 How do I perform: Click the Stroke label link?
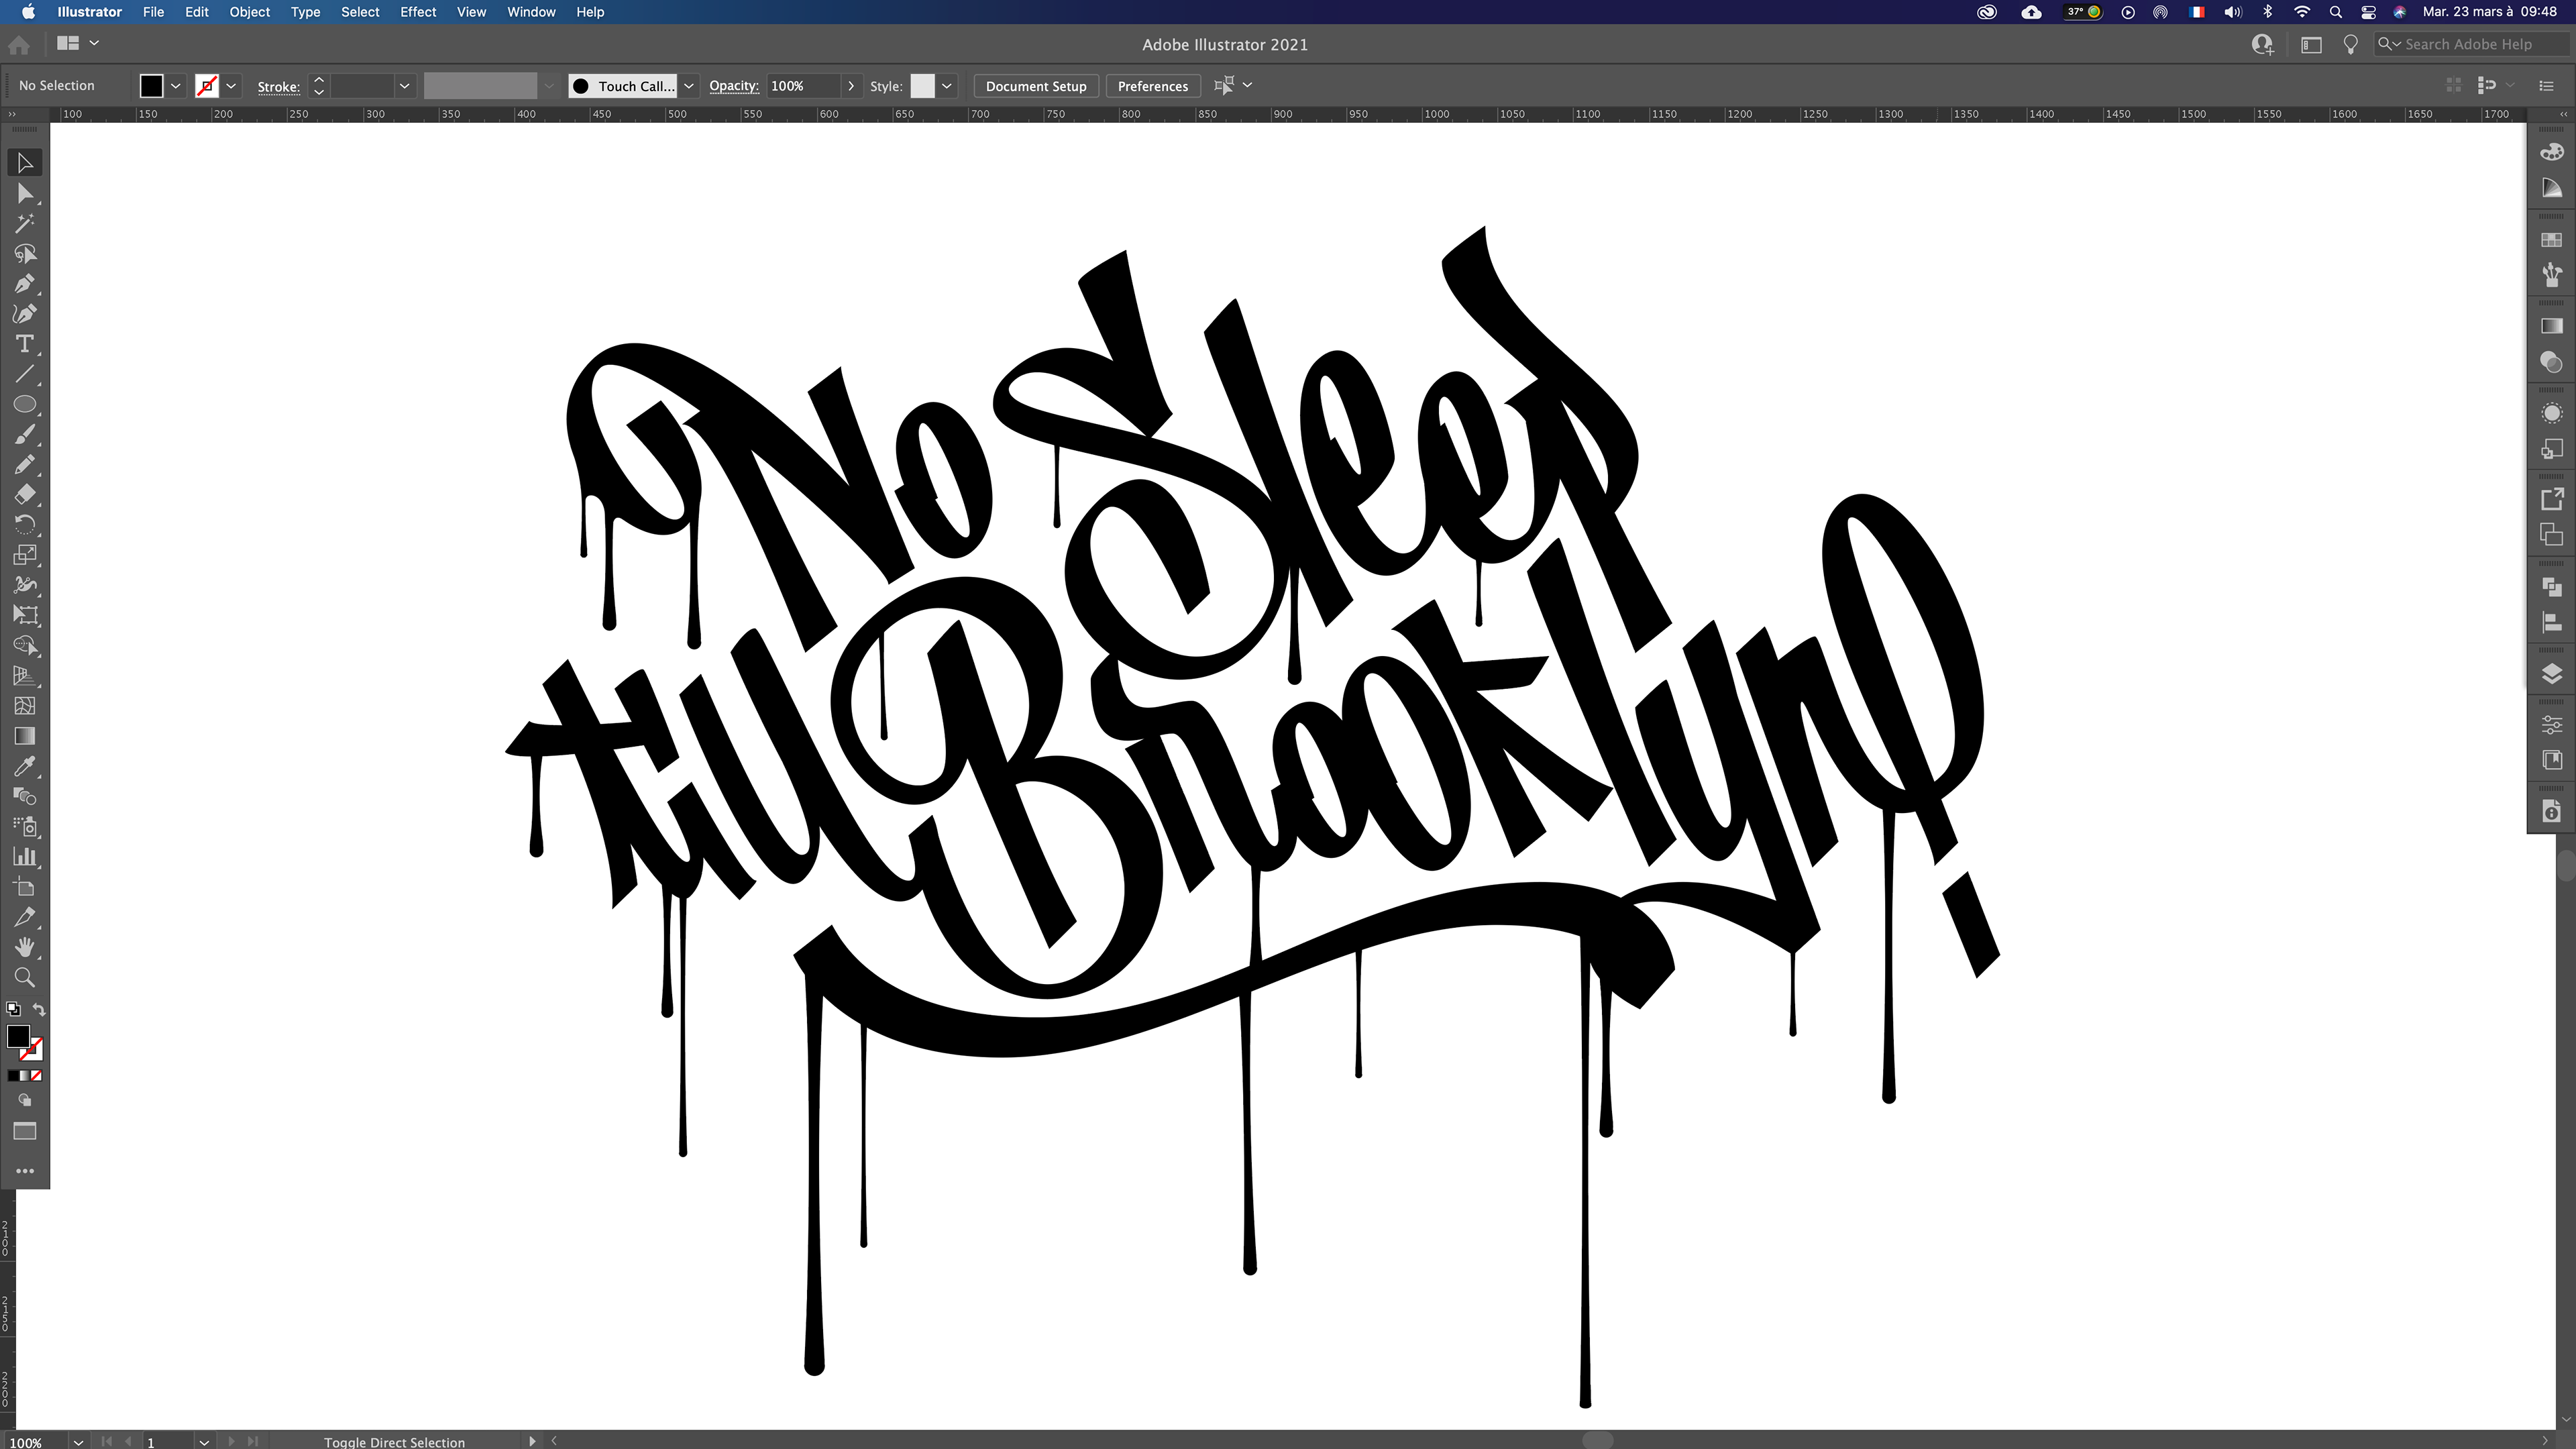278,87
